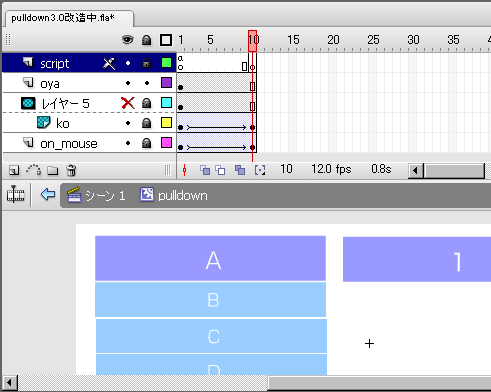Select the purple 1 item on stage
This screenshot has width=491, height=392.
(417, 259)
